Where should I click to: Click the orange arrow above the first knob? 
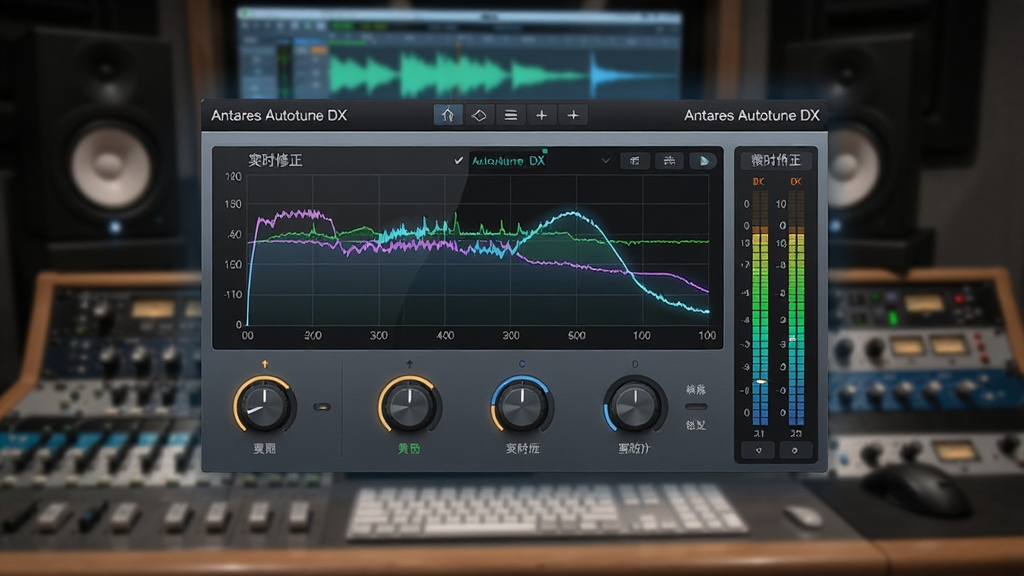(x=264, y=364)
